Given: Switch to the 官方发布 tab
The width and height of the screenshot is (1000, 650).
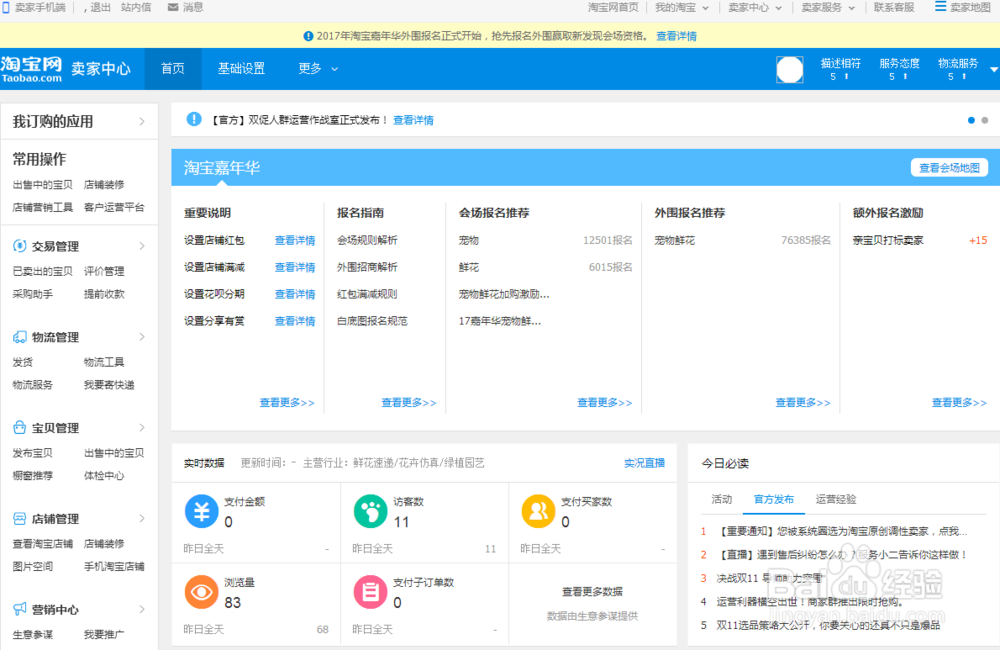Looking at the screenshot, I should coord(774,499).
